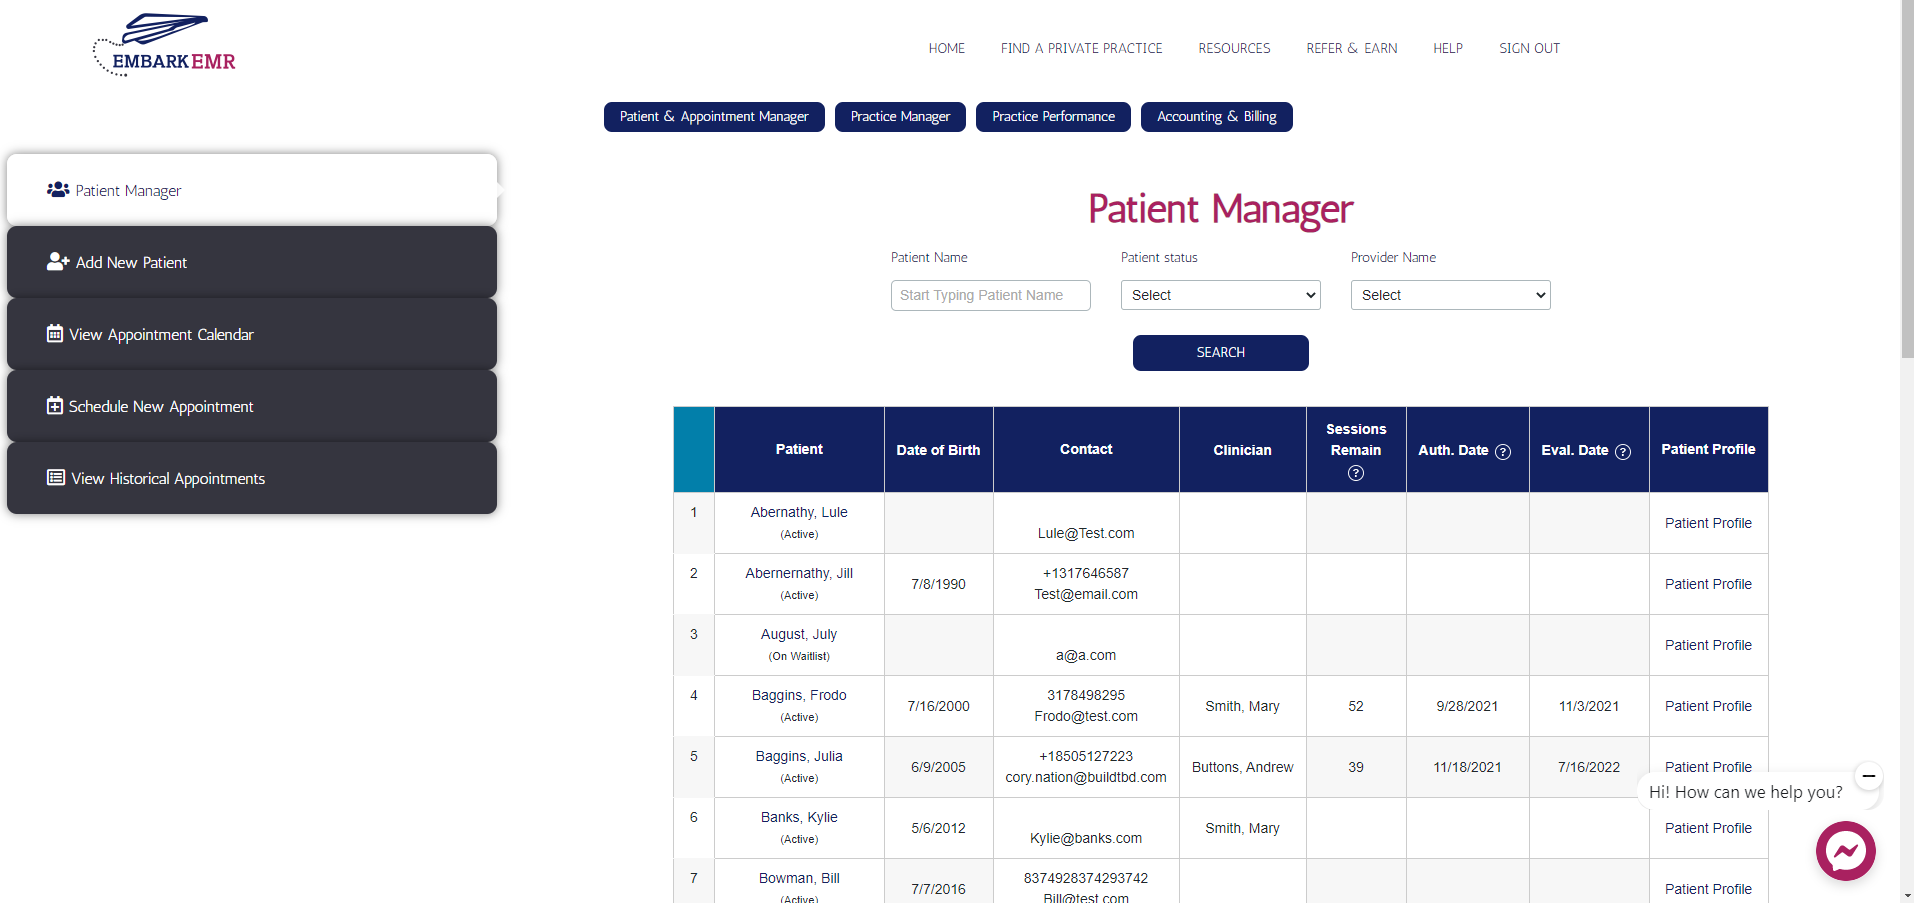Open the Auth. Date help tooltip icon
The height and width of the screenshot is (903, 1914).
pyautogui.click(x=1503, y=452)
